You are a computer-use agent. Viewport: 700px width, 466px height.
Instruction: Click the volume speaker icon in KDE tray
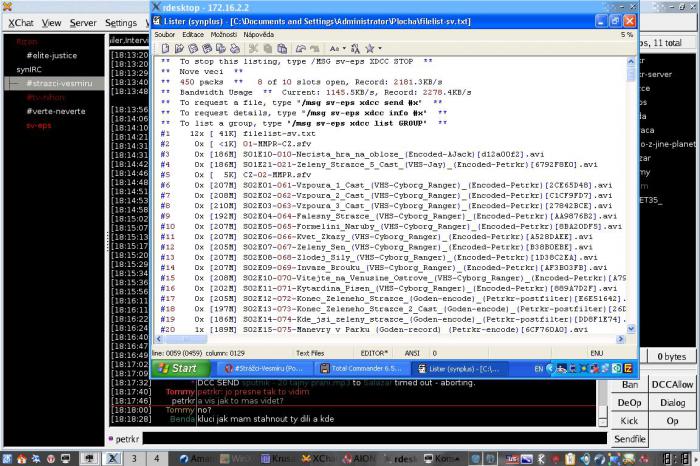[x=584, y=459]
